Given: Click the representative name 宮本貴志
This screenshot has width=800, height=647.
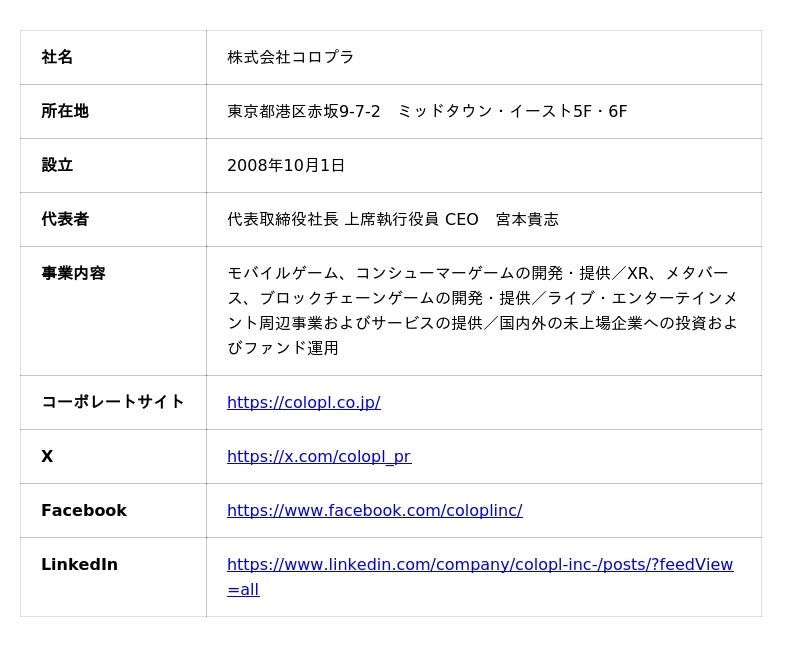Looking at the screenshot, I should pyautogui.click(x=527, y=219).
